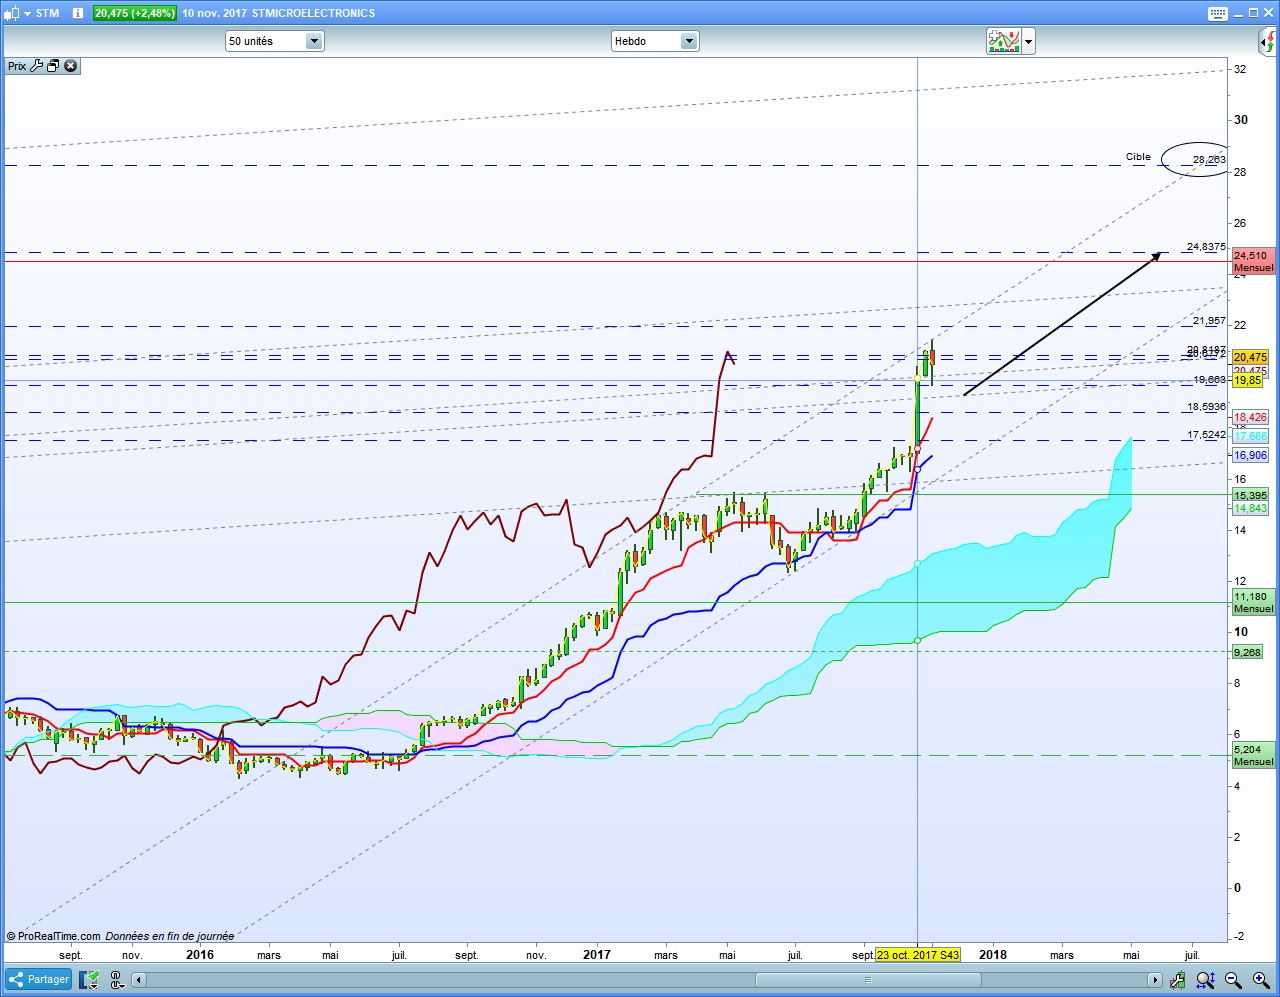Click the ProRealTime.com copyright text
Image resolution: width=1280 pixels, height=997 pixels.
[x=54, y=936]
